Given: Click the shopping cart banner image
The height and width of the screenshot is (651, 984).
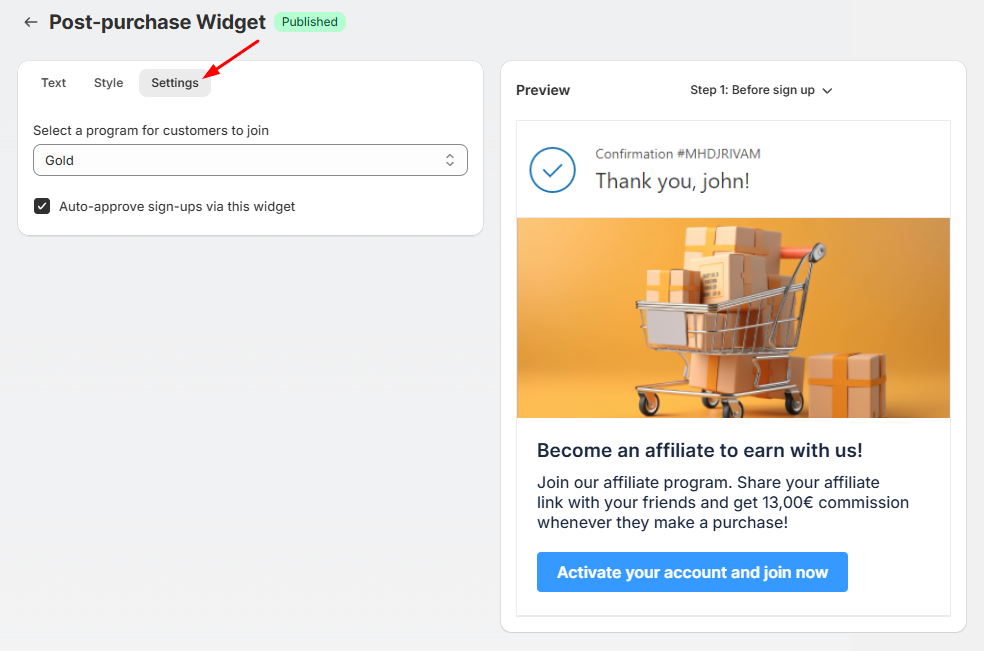Looking at the screenshot, I should pos(733,317).
